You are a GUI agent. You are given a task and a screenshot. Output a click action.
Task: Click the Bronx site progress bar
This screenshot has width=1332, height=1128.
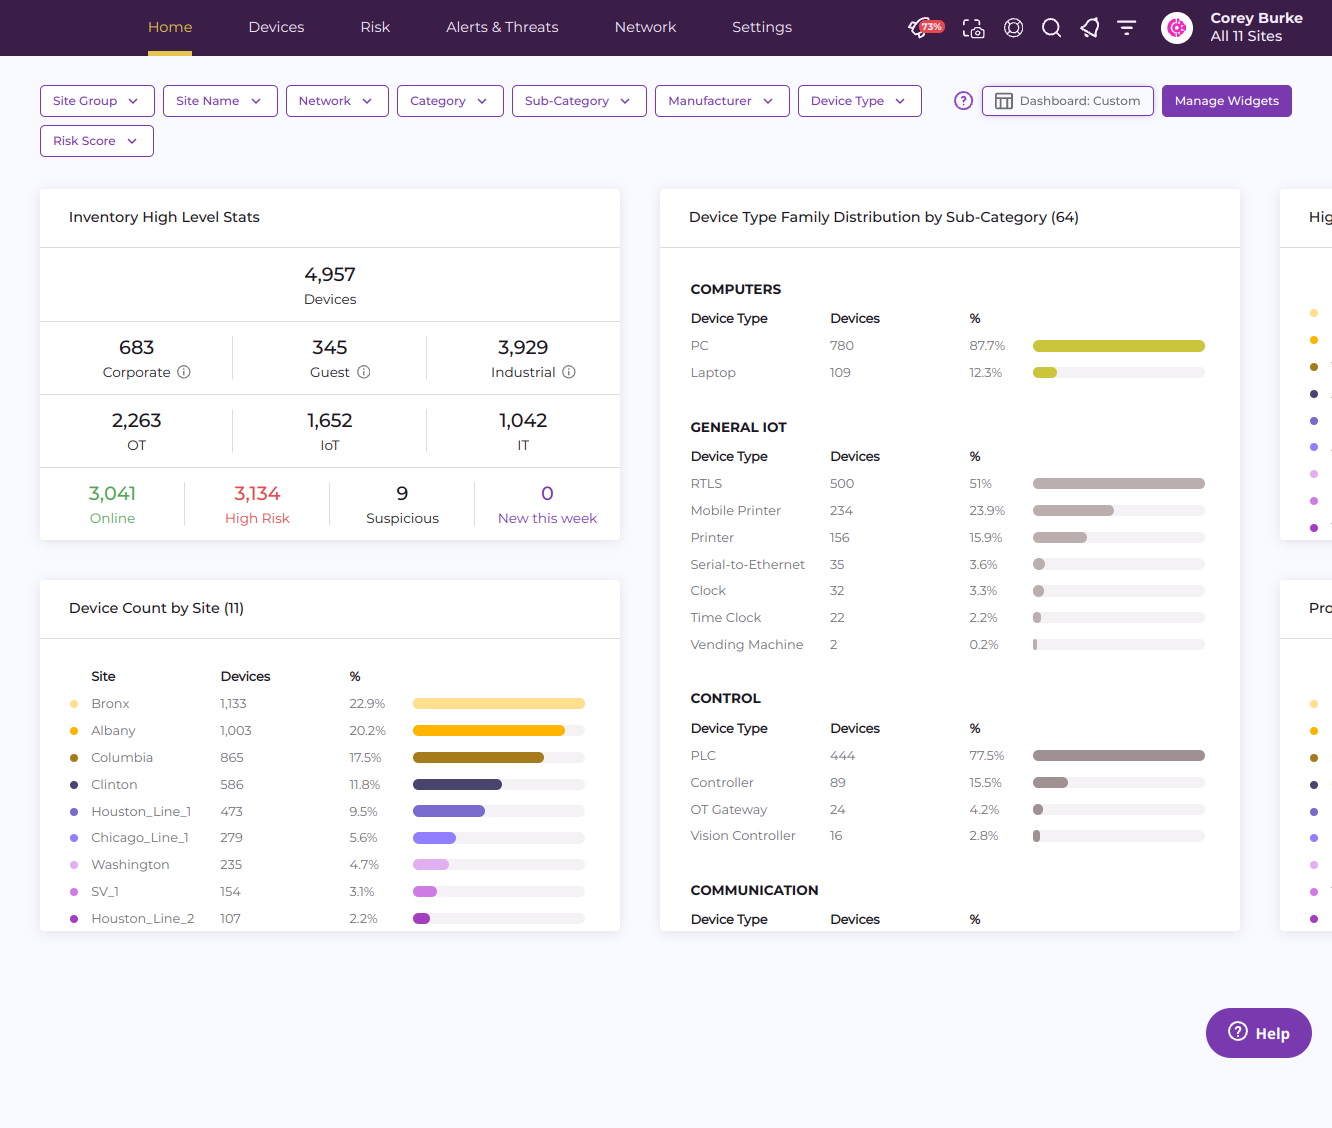click(498, 704)
